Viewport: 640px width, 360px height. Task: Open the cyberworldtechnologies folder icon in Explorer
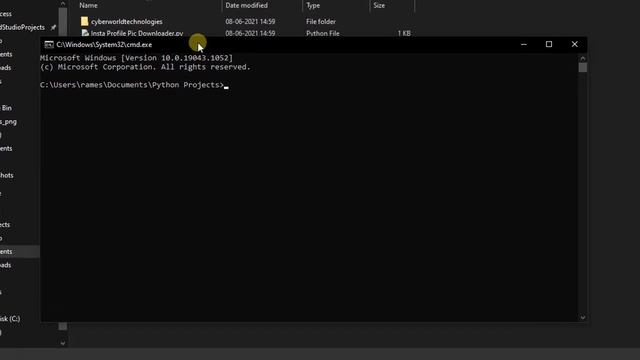pyautogui.click(x=84, y=21)
